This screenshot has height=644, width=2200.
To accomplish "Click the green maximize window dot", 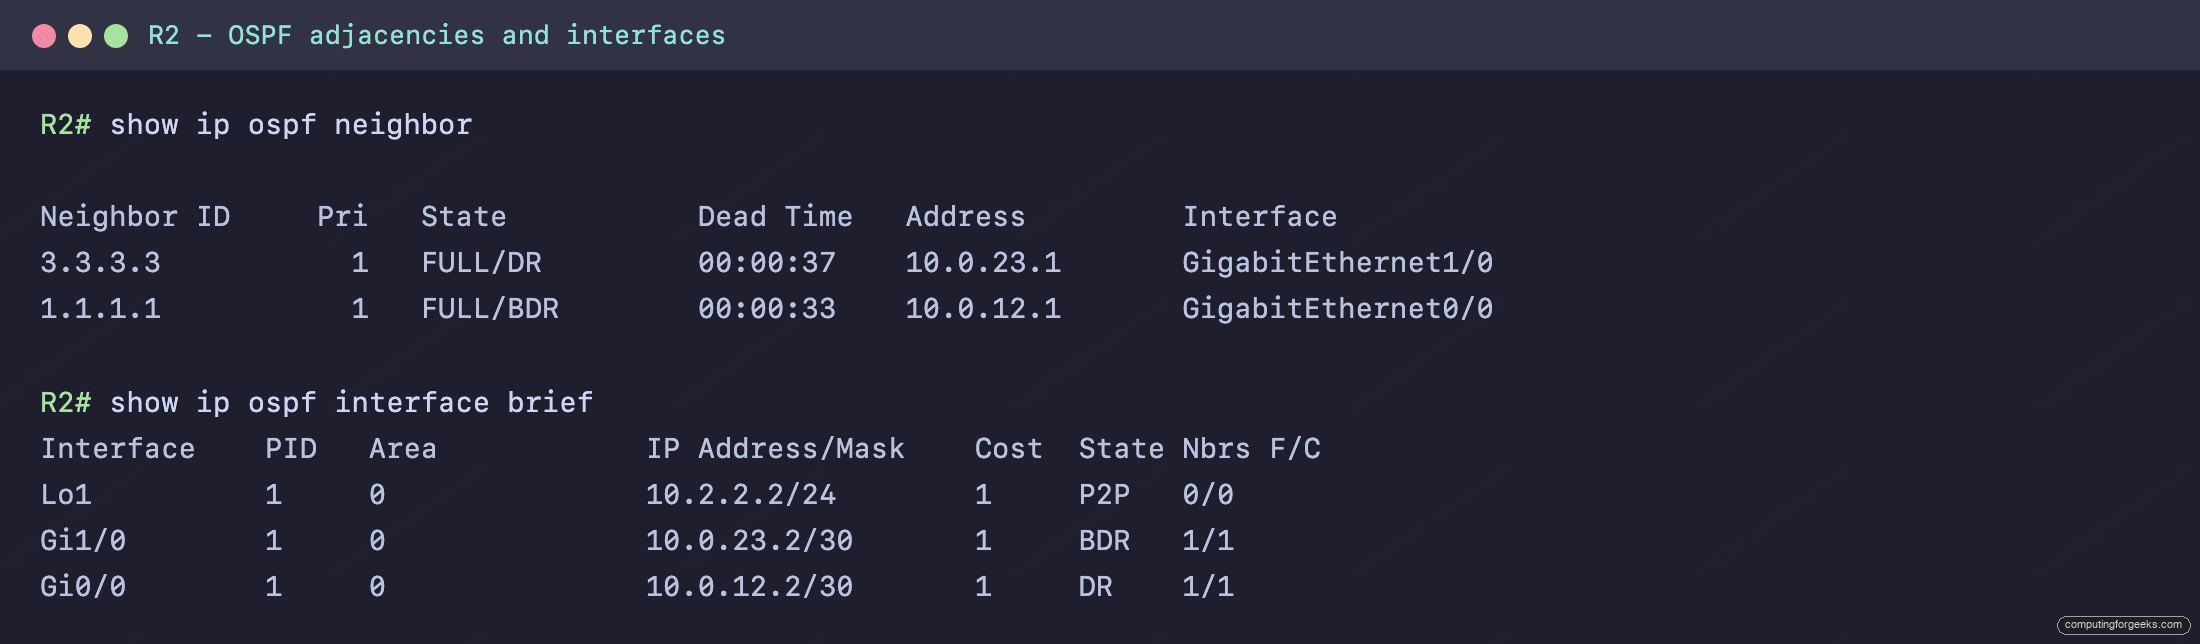I will click(116, 36).
